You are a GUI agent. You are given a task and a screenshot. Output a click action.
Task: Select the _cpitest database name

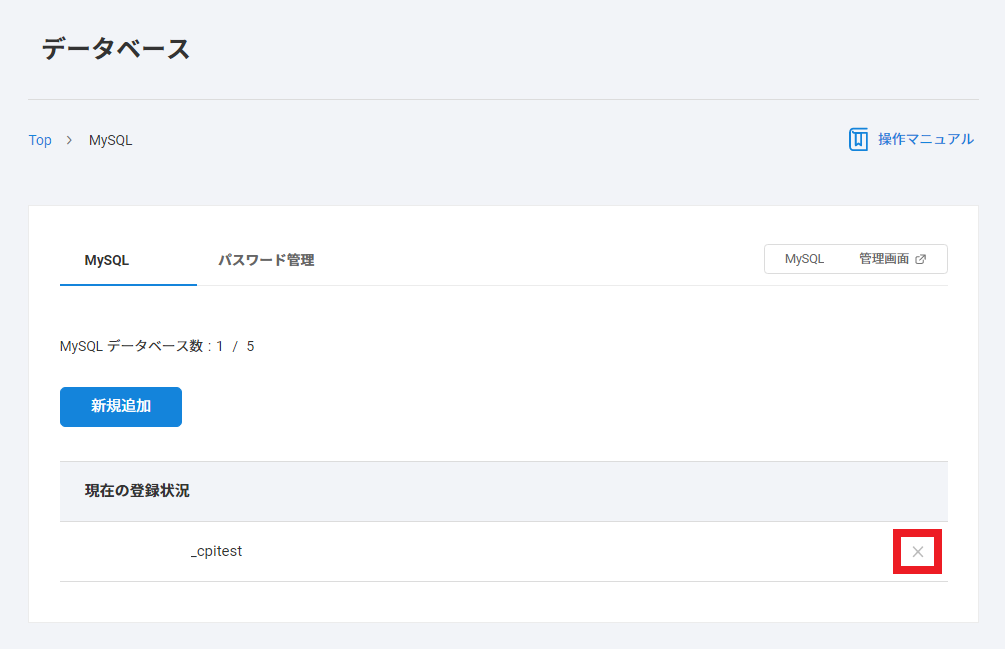click(216, 551)
